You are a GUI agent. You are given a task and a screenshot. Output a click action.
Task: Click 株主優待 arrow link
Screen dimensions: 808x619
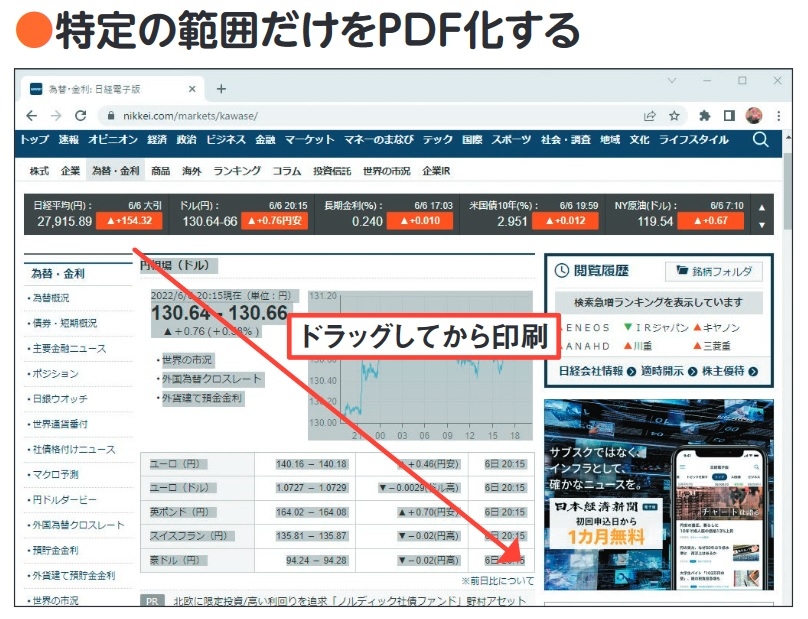(730, 372)
